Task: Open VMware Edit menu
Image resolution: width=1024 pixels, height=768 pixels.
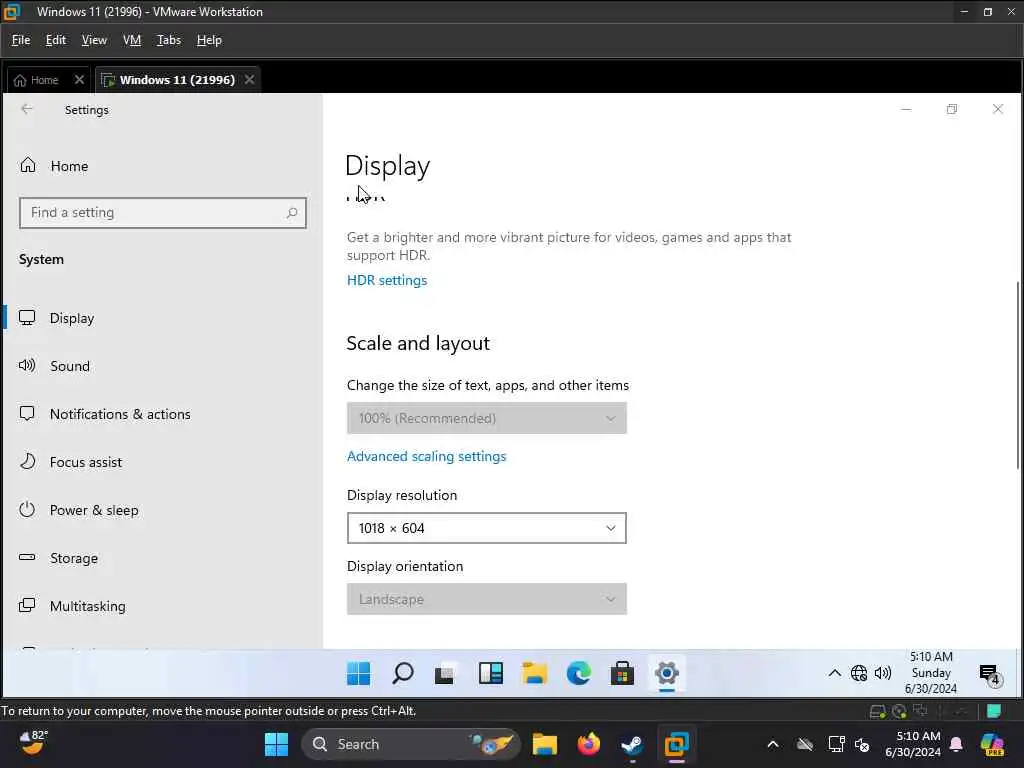Action: point(56,40)
